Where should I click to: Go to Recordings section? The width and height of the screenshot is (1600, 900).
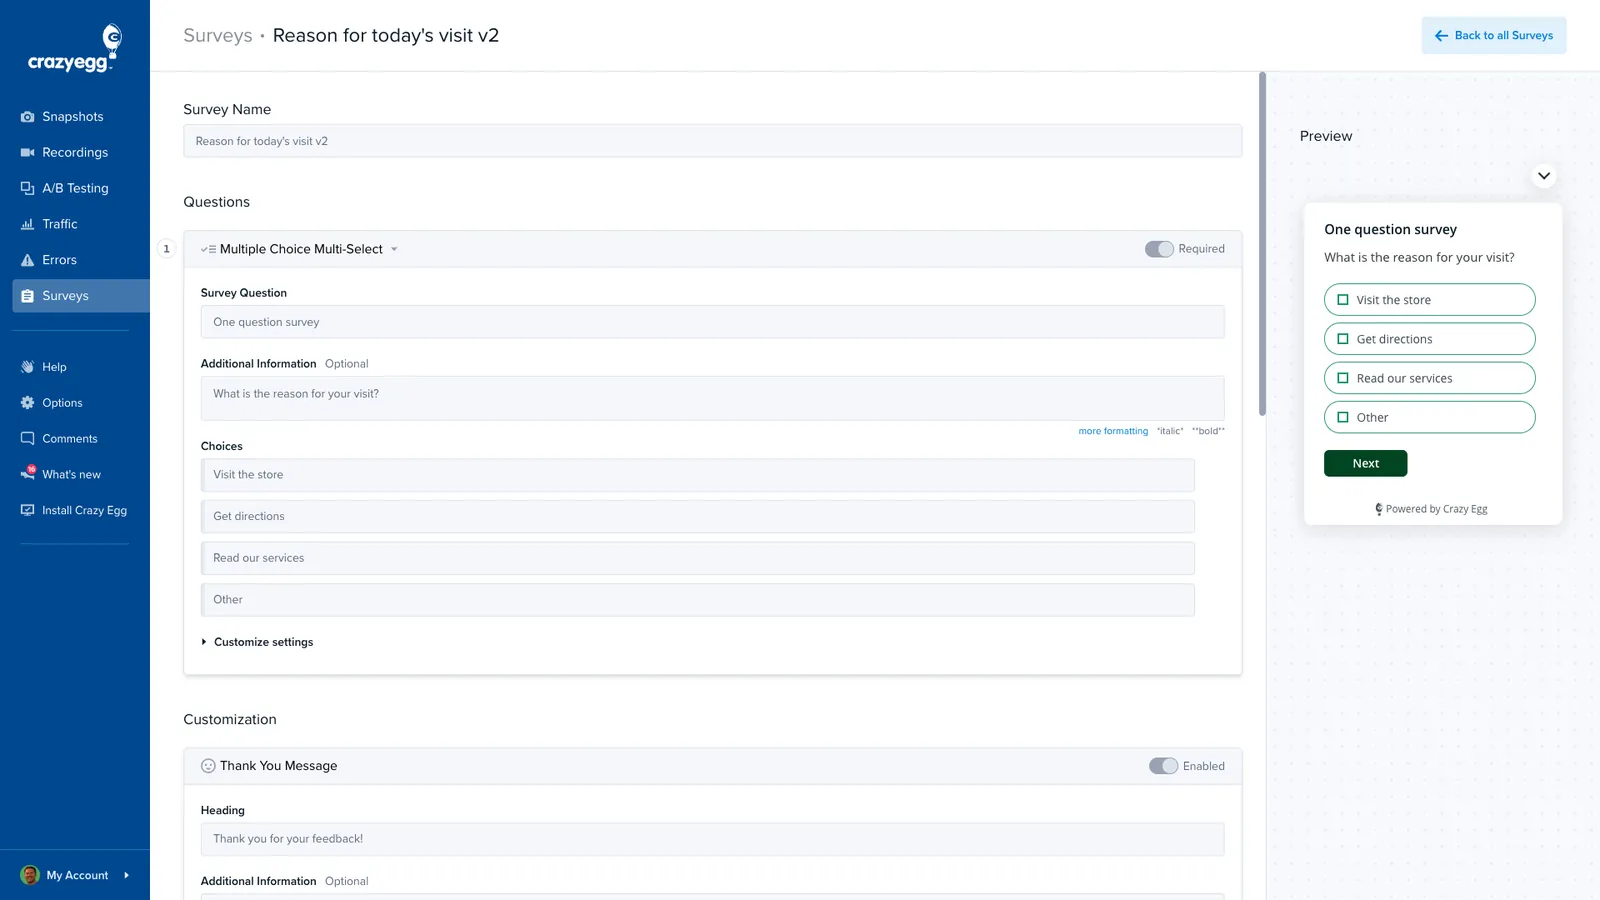tap(75, 153)
